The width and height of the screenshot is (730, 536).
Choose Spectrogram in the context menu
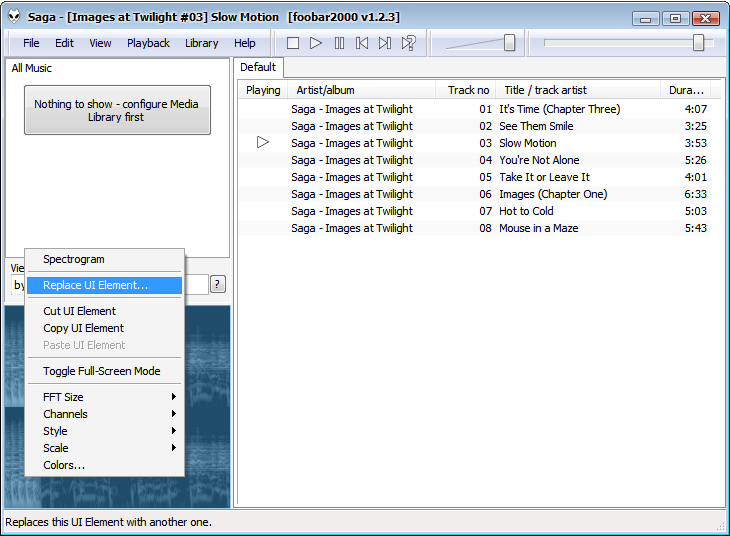[x=104, y=259]
